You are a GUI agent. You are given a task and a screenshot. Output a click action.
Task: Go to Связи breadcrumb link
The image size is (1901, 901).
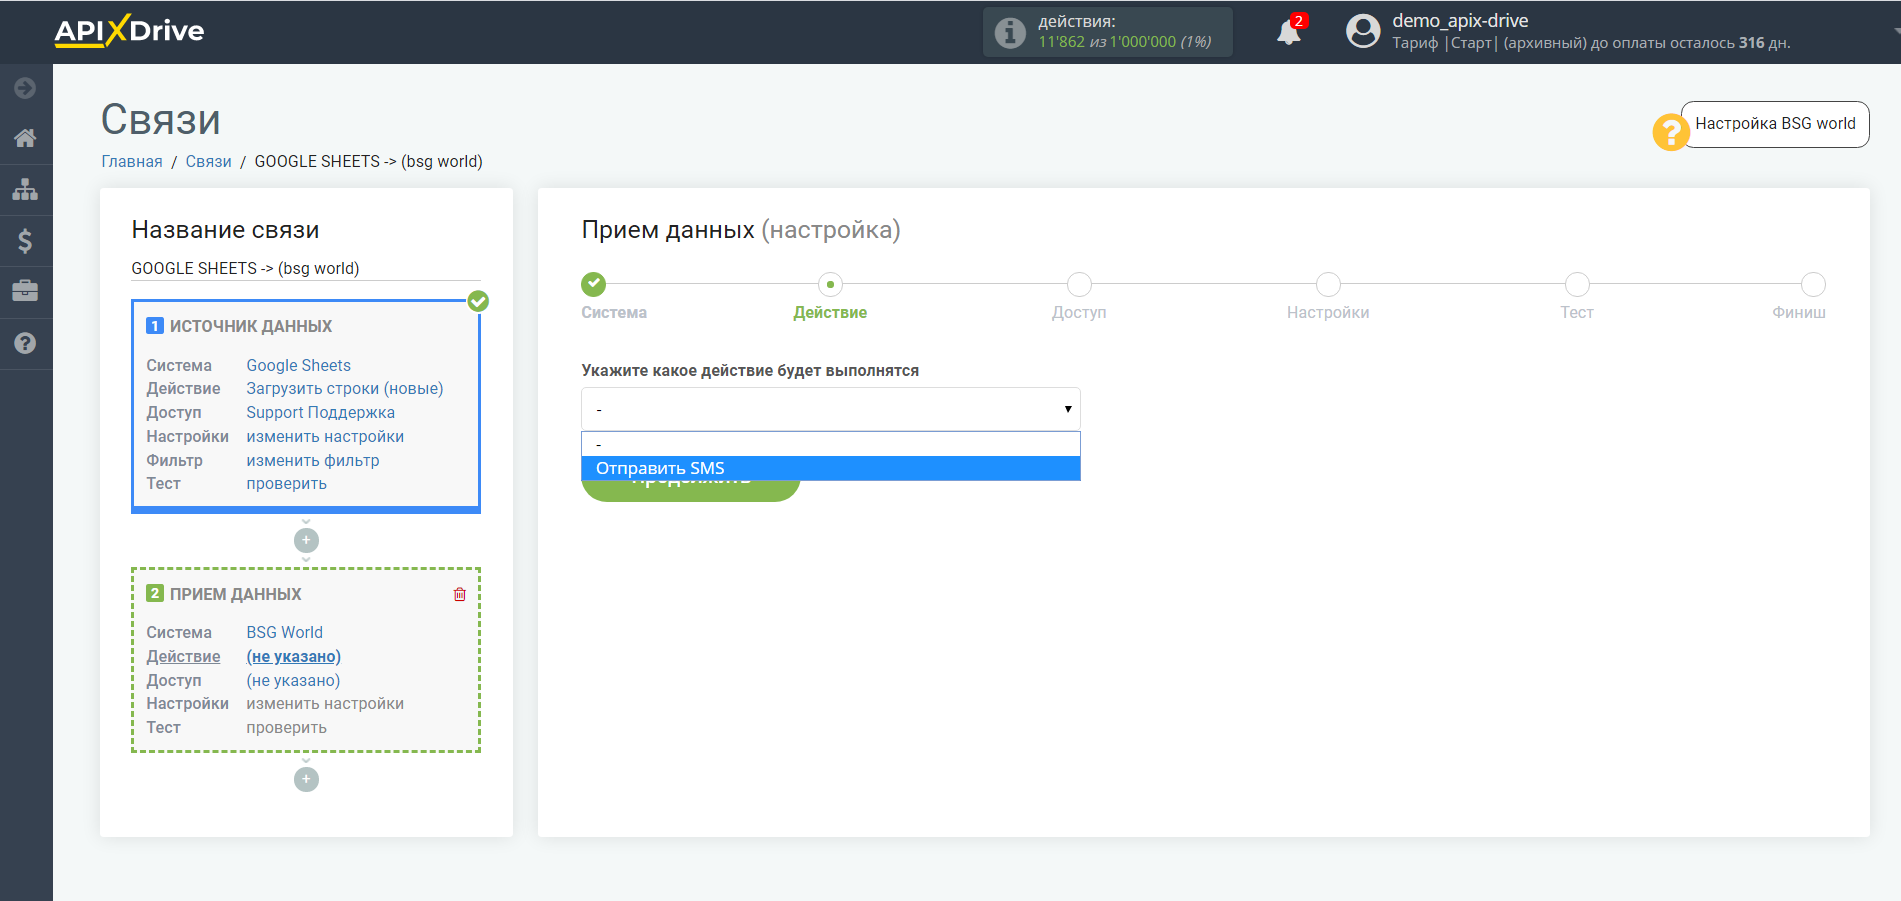(208, 161)
